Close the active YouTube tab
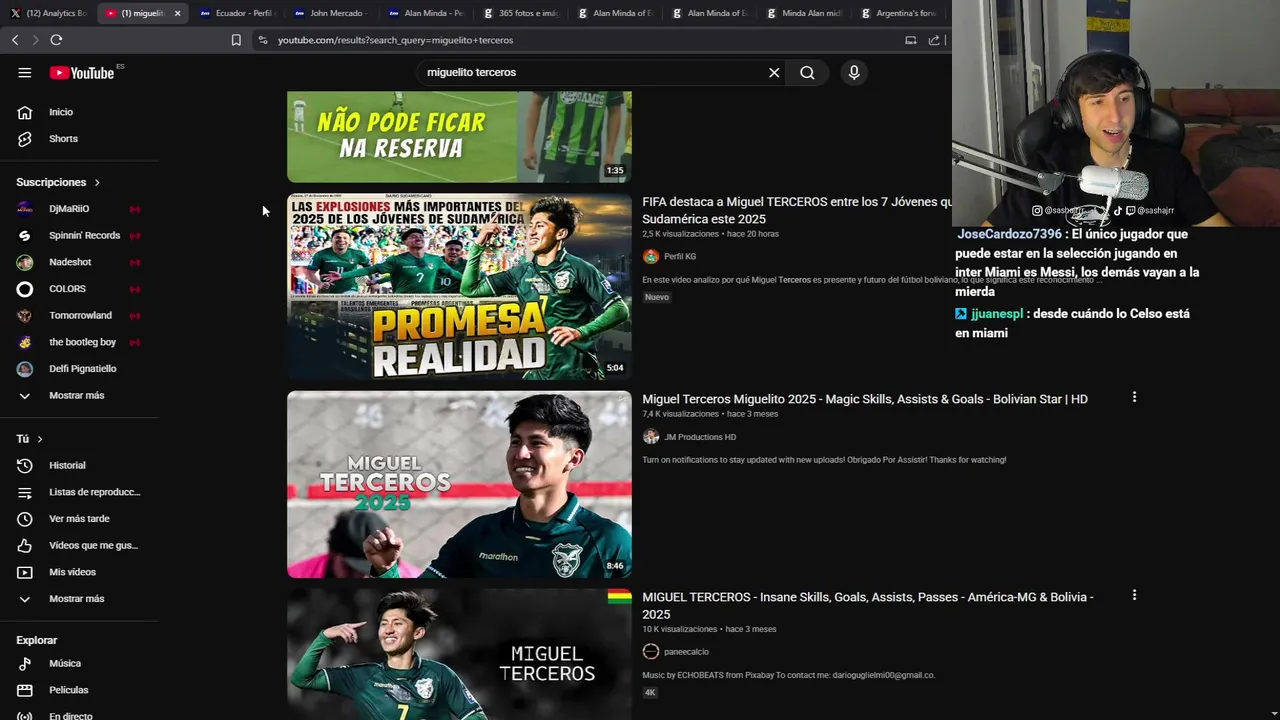This screenshot has width=1280, height=720. pyautogui.click(x=177, y=13)
